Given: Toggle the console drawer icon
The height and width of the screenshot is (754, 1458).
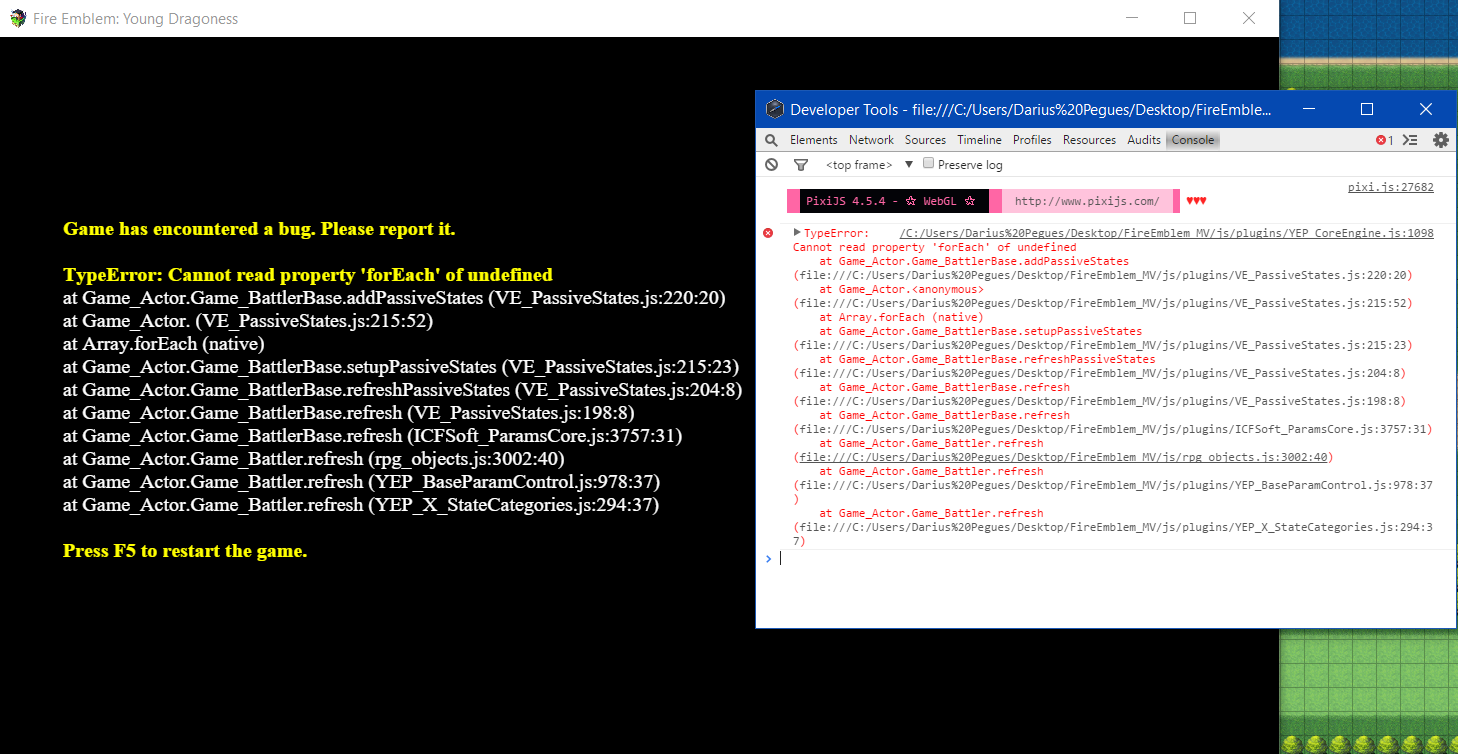Looking at the screenshot, I should coord(1410,140).
